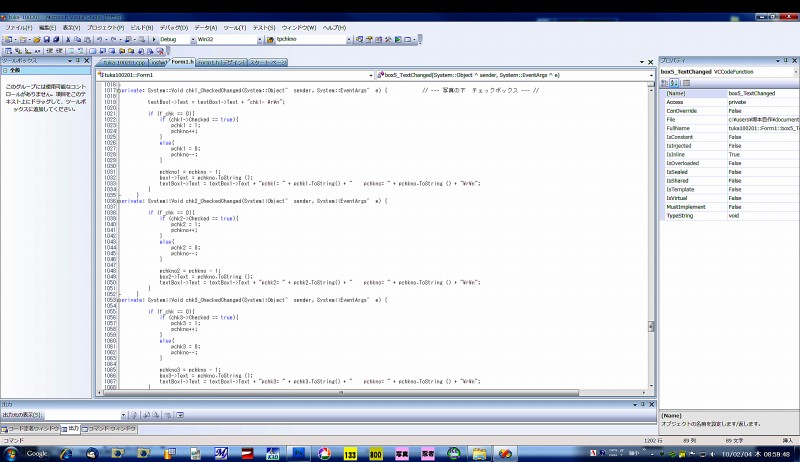Click the Windows Start orb
Viewport: 800px width, 462px height.
(x=9, y=453)
